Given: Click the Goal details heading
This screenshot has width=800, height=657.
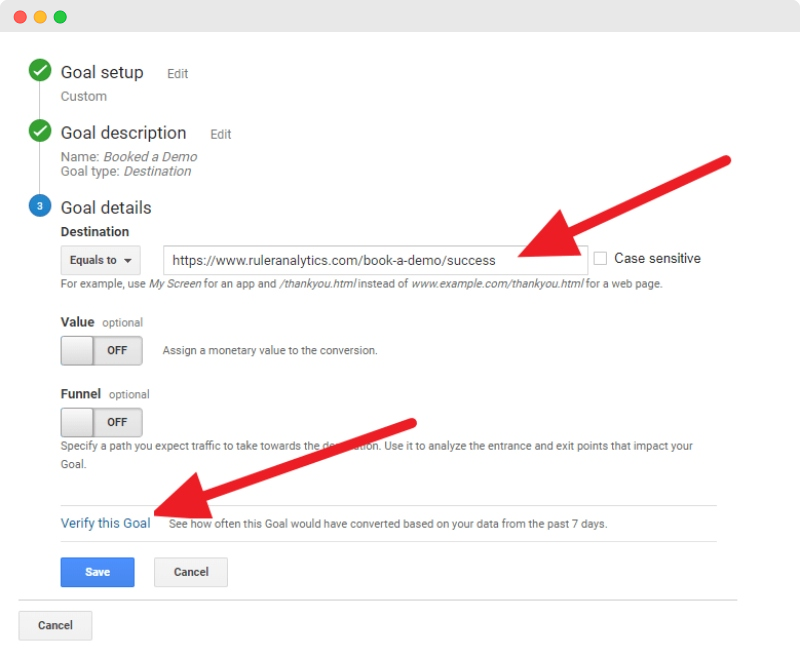Looking at the screenshot, I should pos(106,208).
